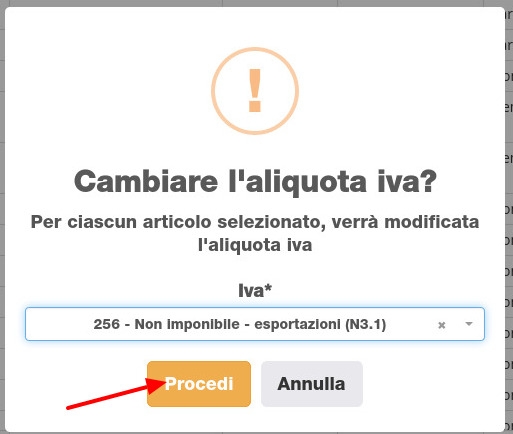The height and width of the screenshot is (434, 513).
Task: Open the selected value '256 - Non imponibile'
Action: point(240,324)
